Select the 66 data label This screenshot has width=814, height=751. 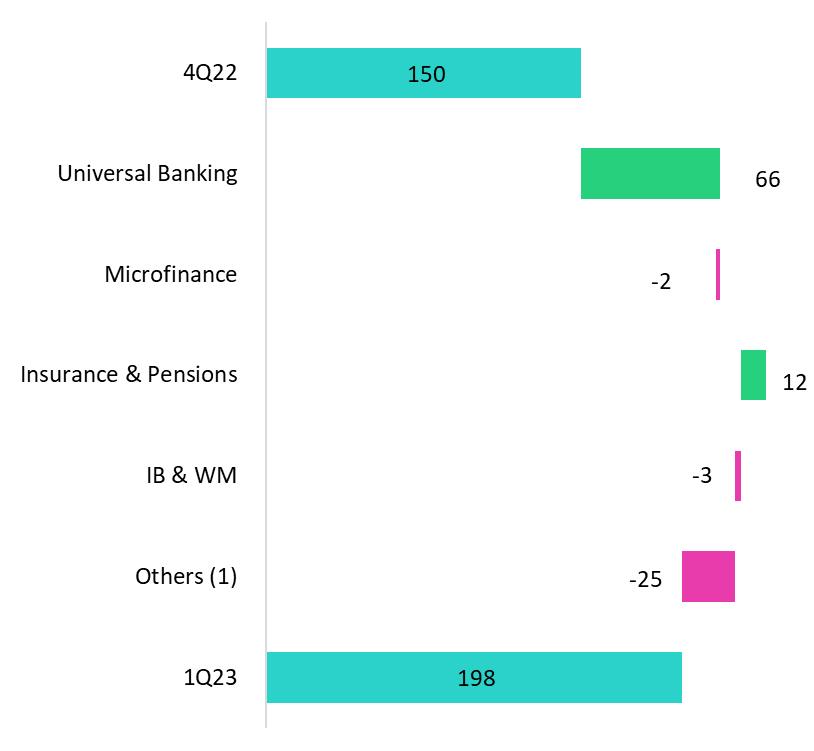coord(767,180)
